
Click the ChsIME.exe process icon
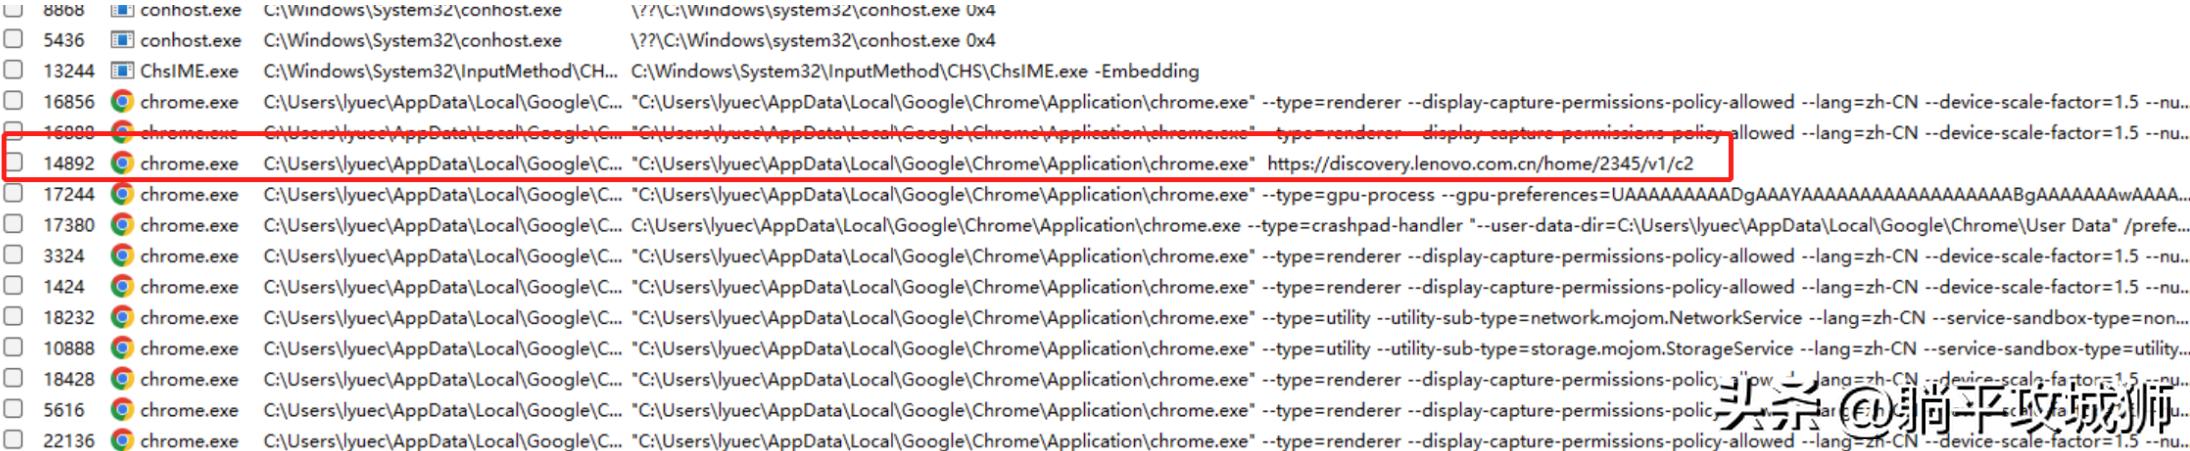tap(122, 71)
